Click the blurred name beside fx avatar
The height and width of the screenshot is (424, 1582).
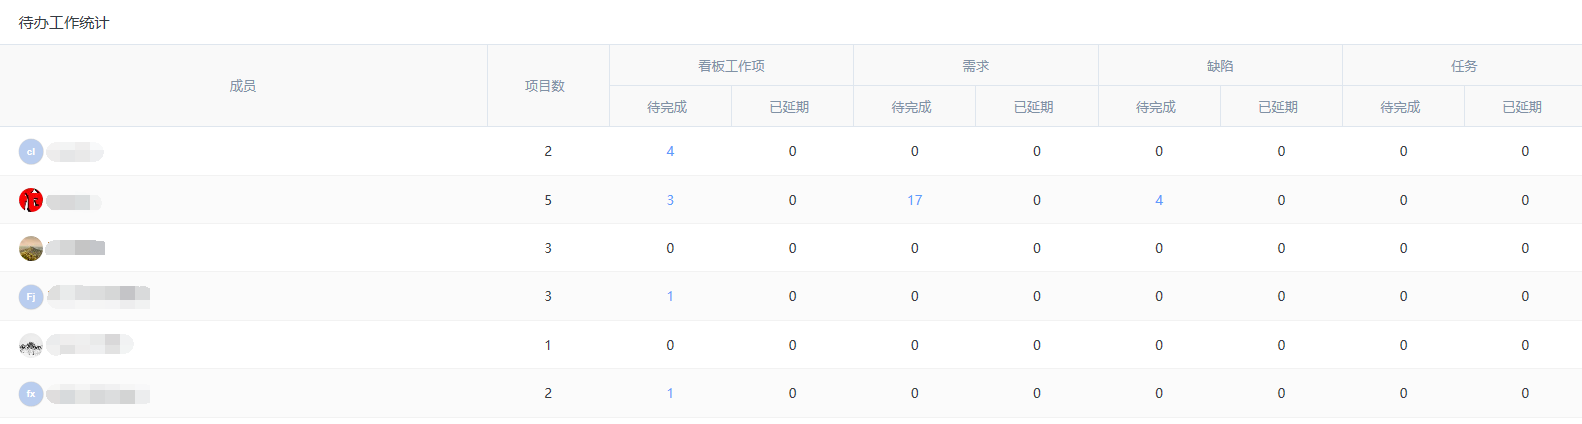[x=98, y=394]
